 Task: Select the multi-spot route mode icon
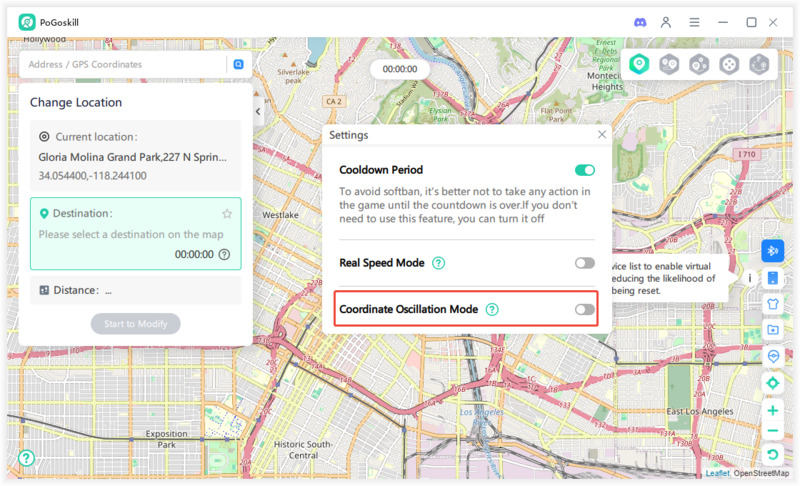(699, 64)
